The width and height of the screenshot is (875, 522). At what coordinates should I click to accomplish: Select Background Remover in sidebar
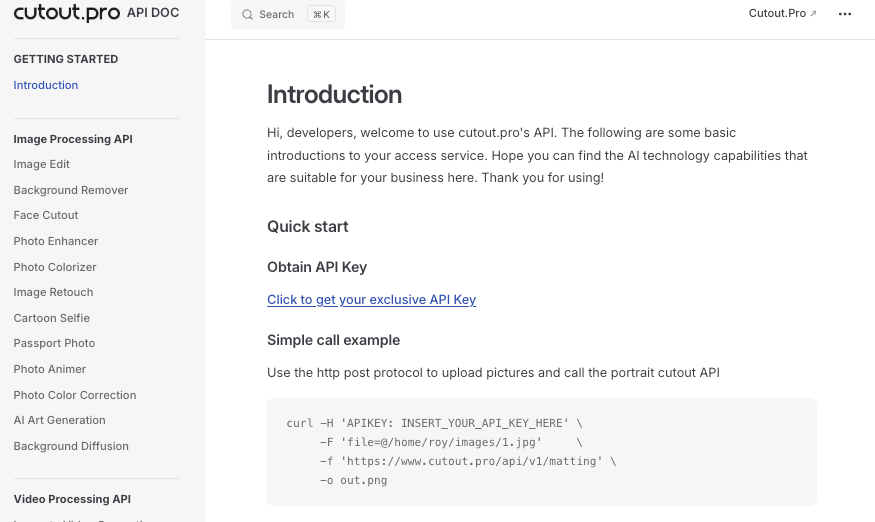point(71,190)
